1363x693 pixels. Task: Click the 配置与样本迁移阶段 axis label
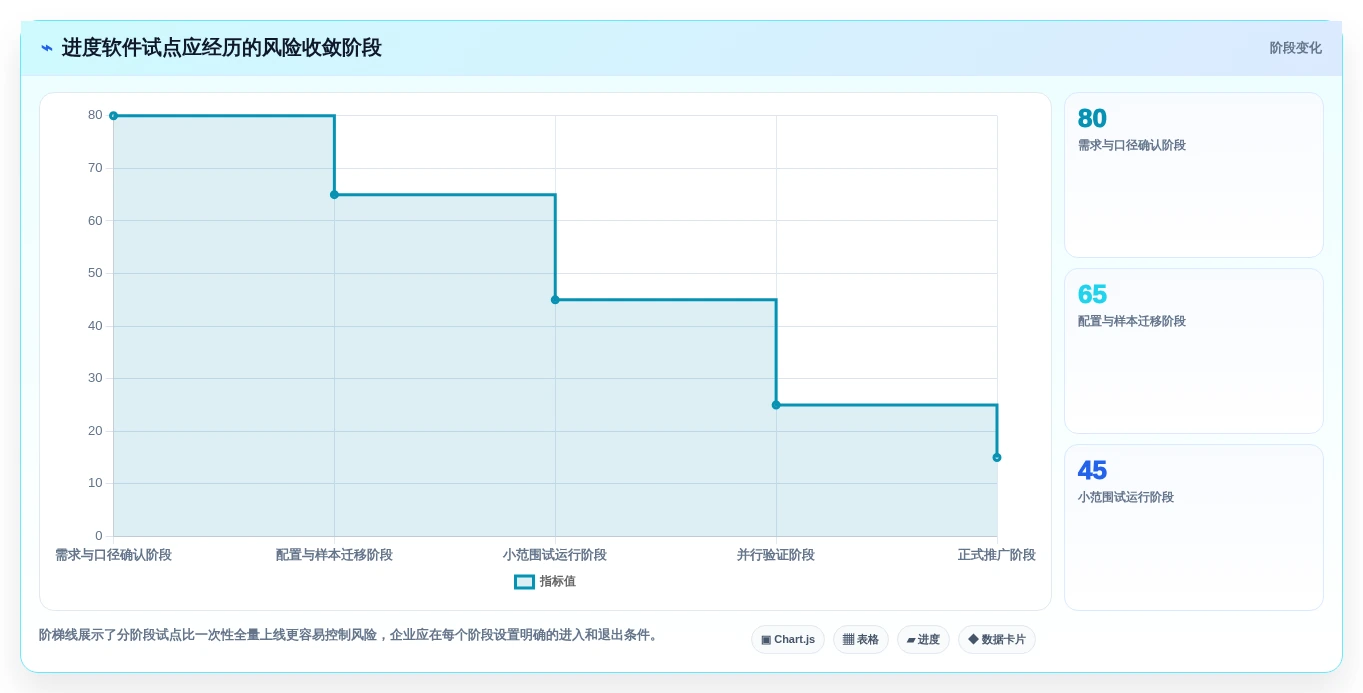tap(334, 555)
